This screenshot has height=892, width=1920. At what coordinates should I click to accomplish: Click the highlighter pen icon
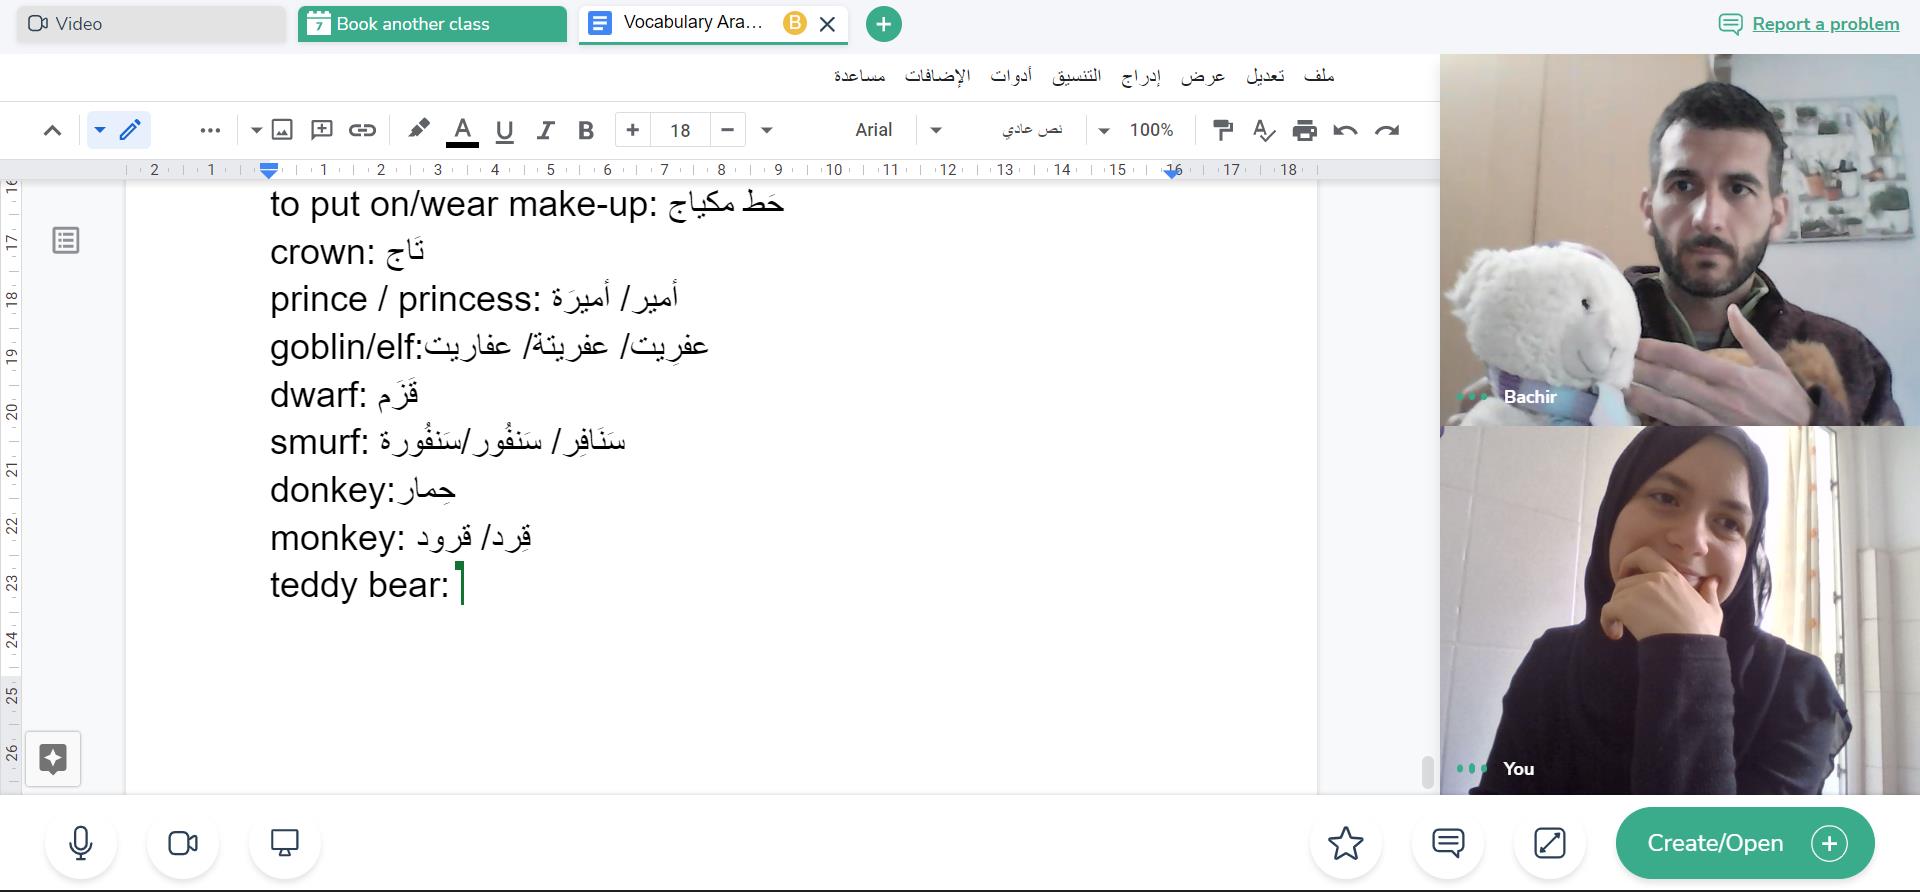click(x=419, y=130)
